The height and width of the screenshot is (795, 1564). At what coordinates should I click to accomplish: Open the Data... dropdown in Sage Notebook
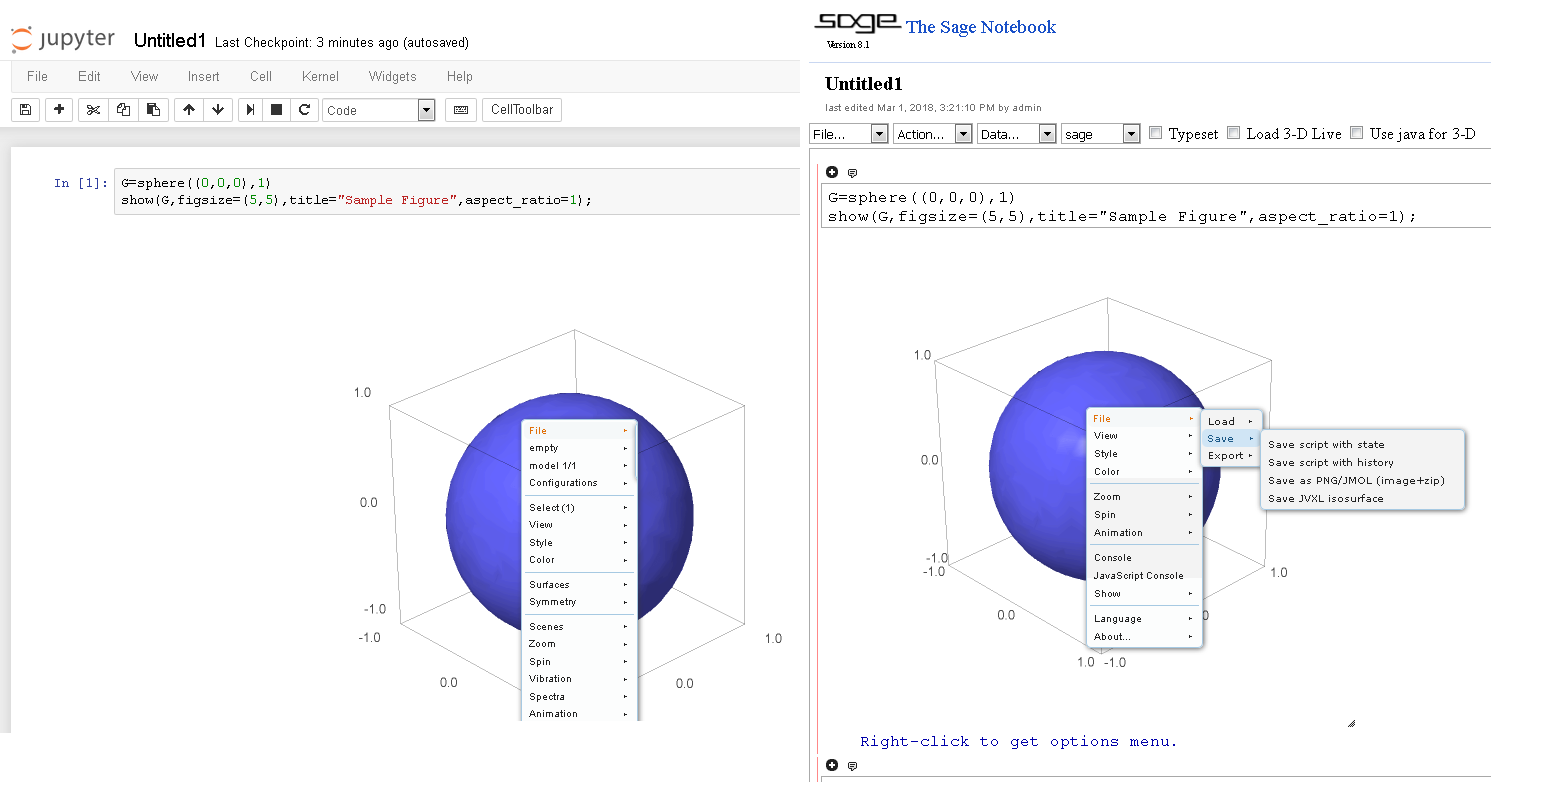click(x=1016, y=134)
